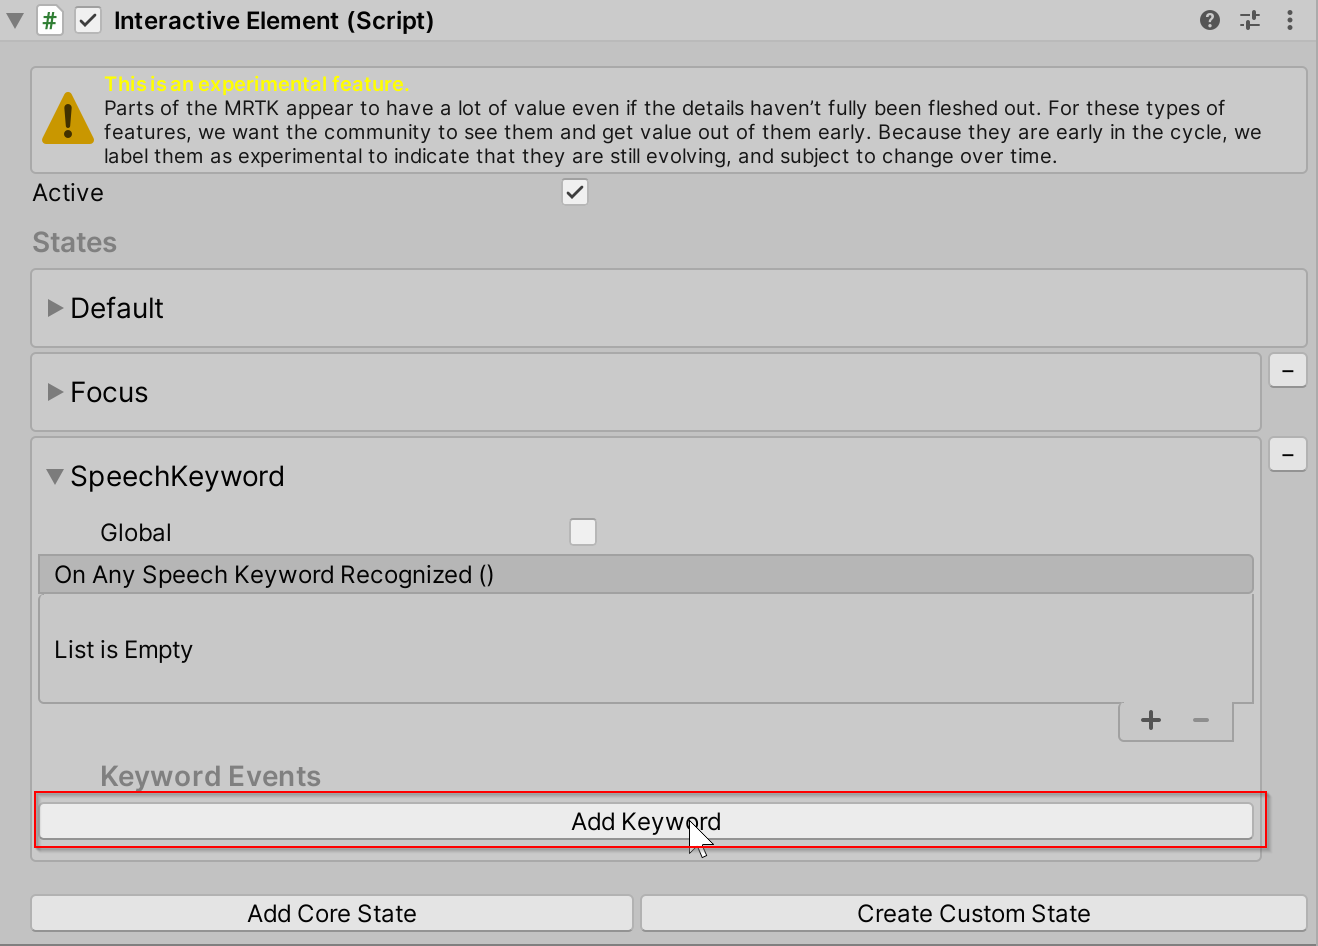The image size is (1318, 946).
Task: Click the List is Empty text
Action: tap(123, 650)
